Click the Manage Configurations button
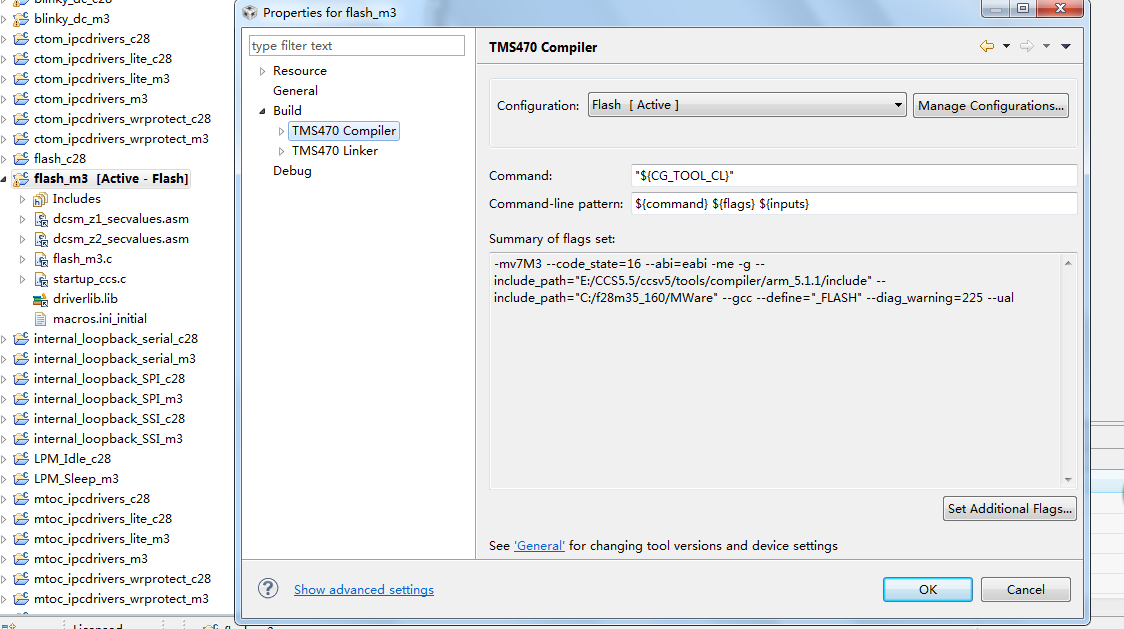The height and width of the screenshot is (629, 1124). point(990,105)
